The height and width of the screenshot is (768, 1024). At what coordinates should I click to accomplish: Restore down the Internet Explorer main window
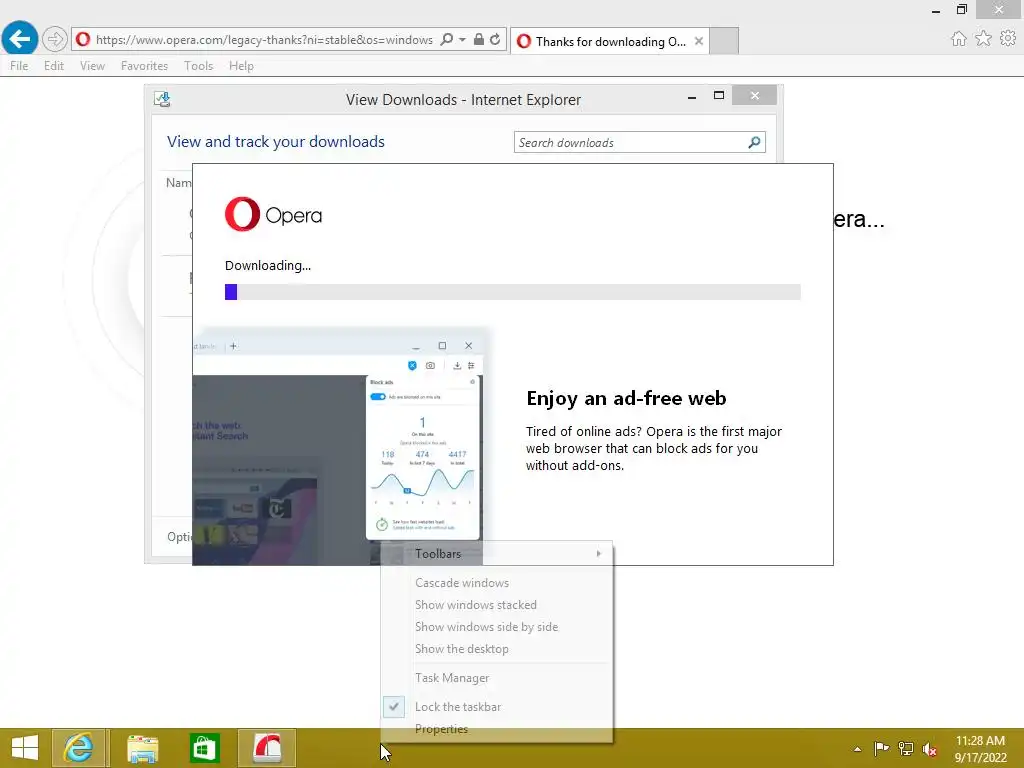[962, 10]
